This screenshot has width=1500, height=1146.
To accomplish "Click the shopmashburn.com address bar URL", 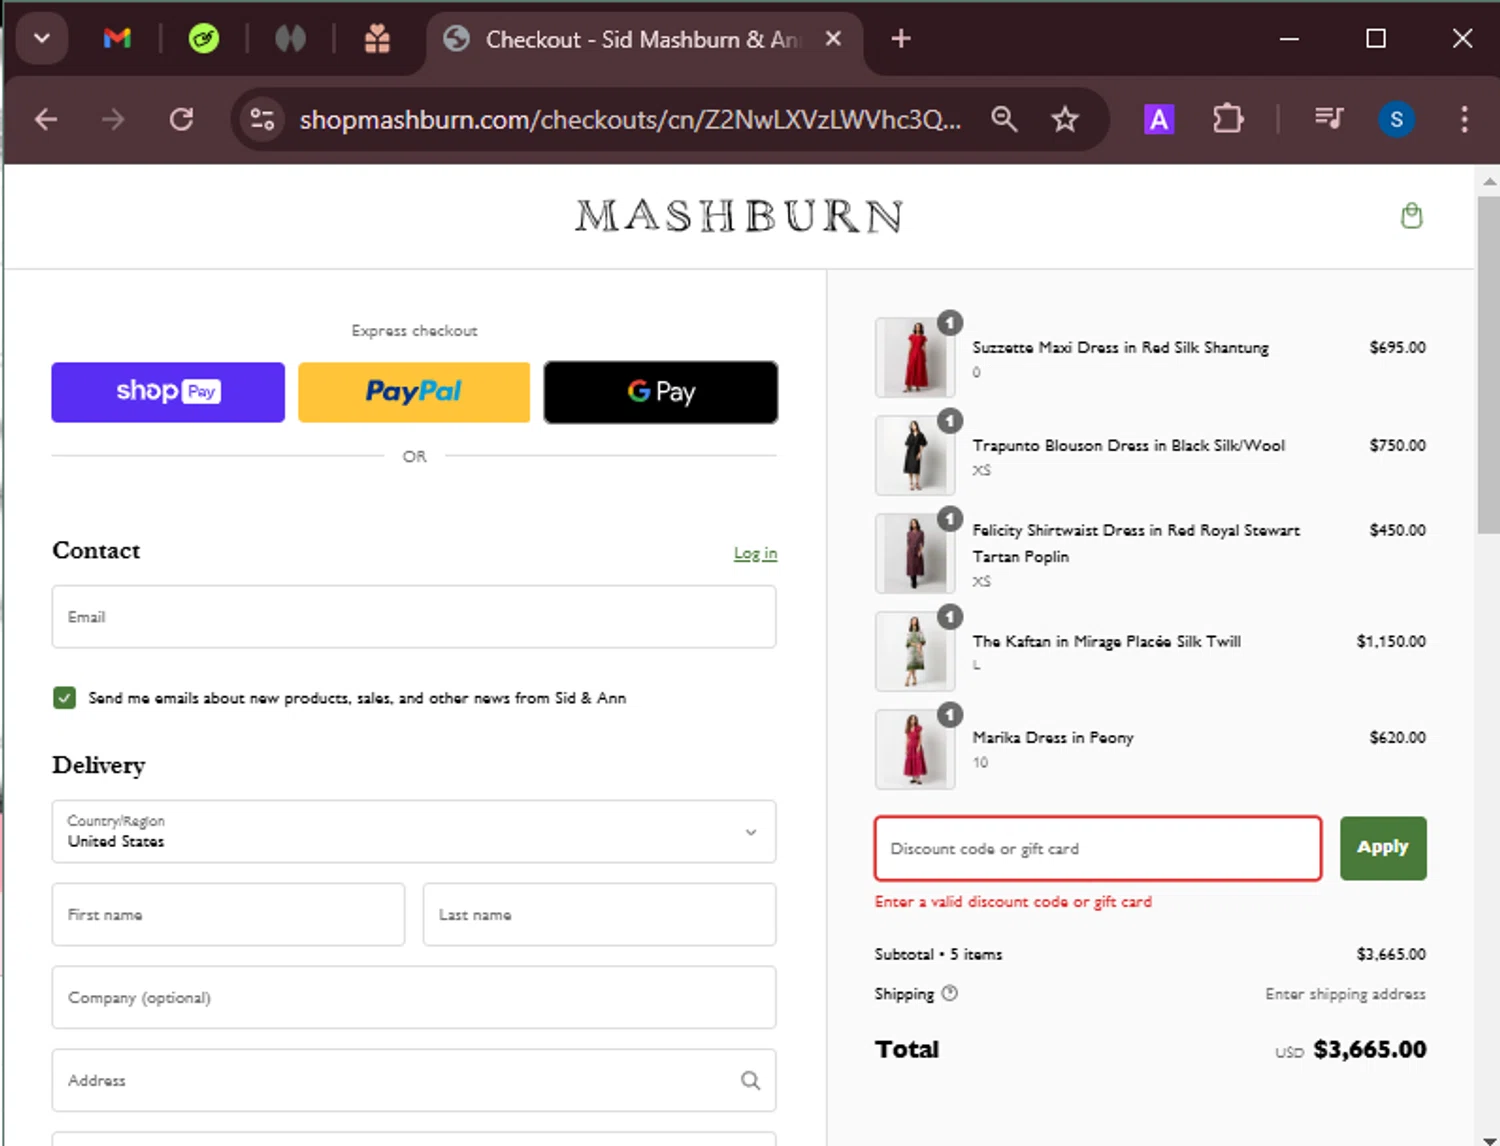I will coord(630,120).
